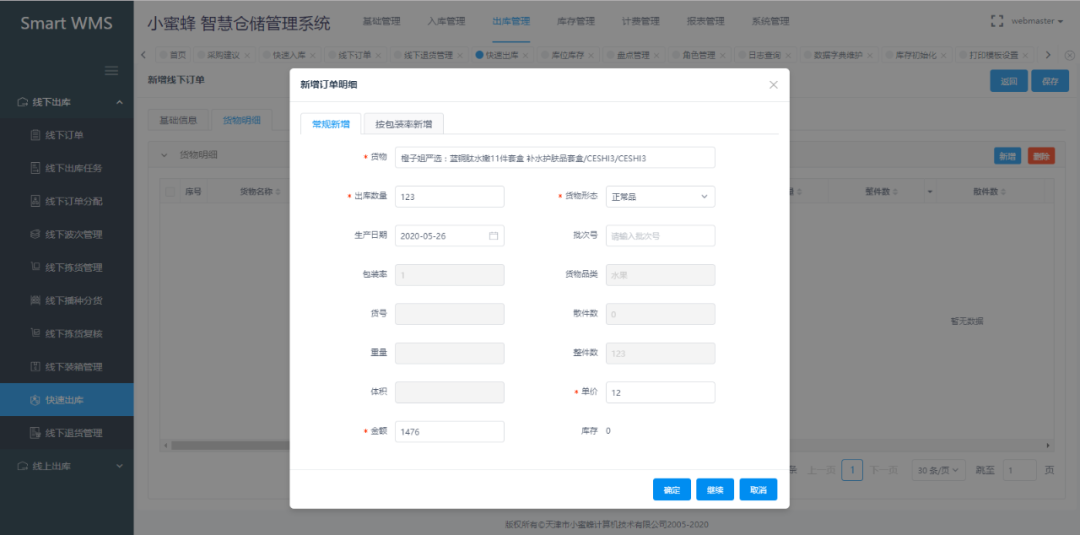Switch to 按包装率新增 tab
This screenshot has height=535, width=1080.
(404, 124)
